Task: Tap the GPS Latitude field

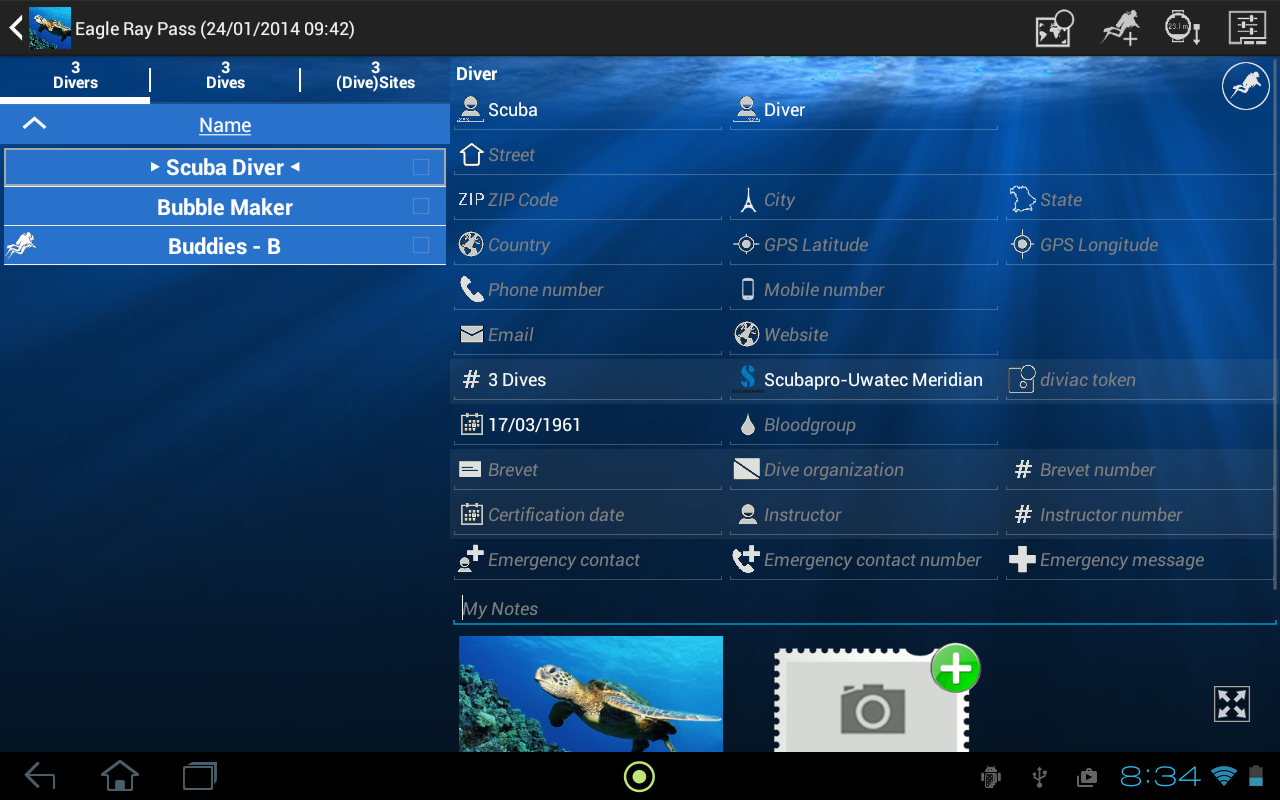Action: click(864, 245)
